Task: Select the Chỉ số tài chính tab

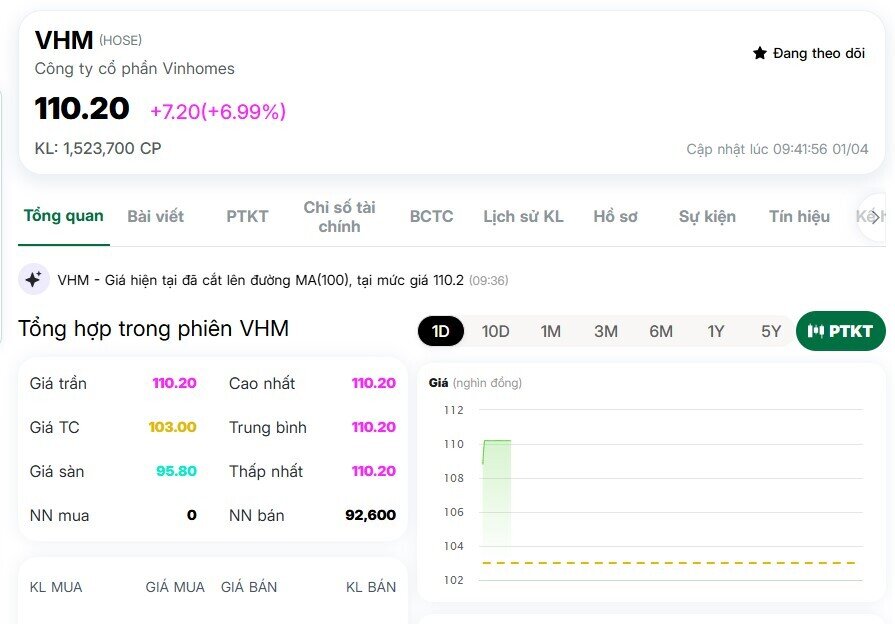Action: pyautogui.click(x=340, y=216)
